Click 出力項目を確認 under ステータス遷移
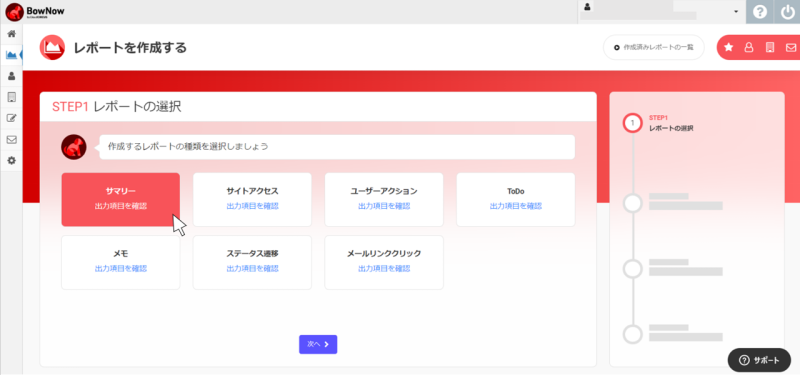This screenshot has width=800, height=375. 253,269
